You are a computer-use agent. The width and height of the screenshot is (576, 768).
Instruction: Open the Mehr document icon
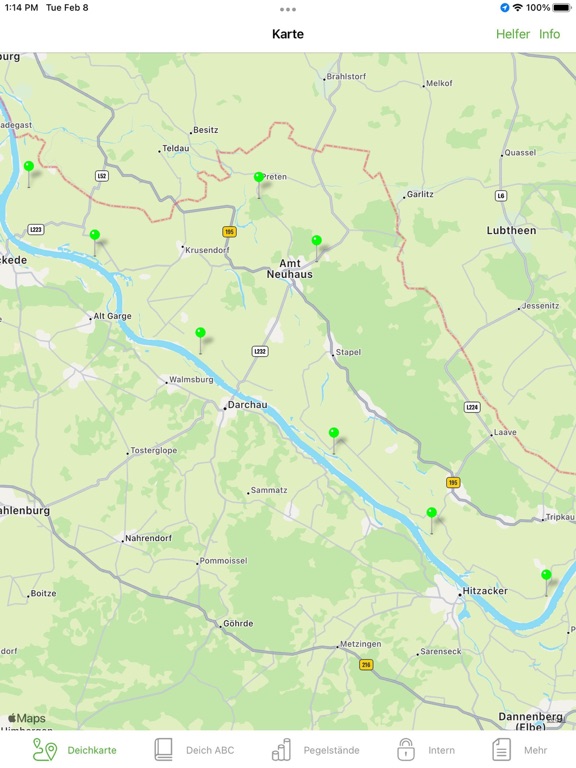(501, 749)
